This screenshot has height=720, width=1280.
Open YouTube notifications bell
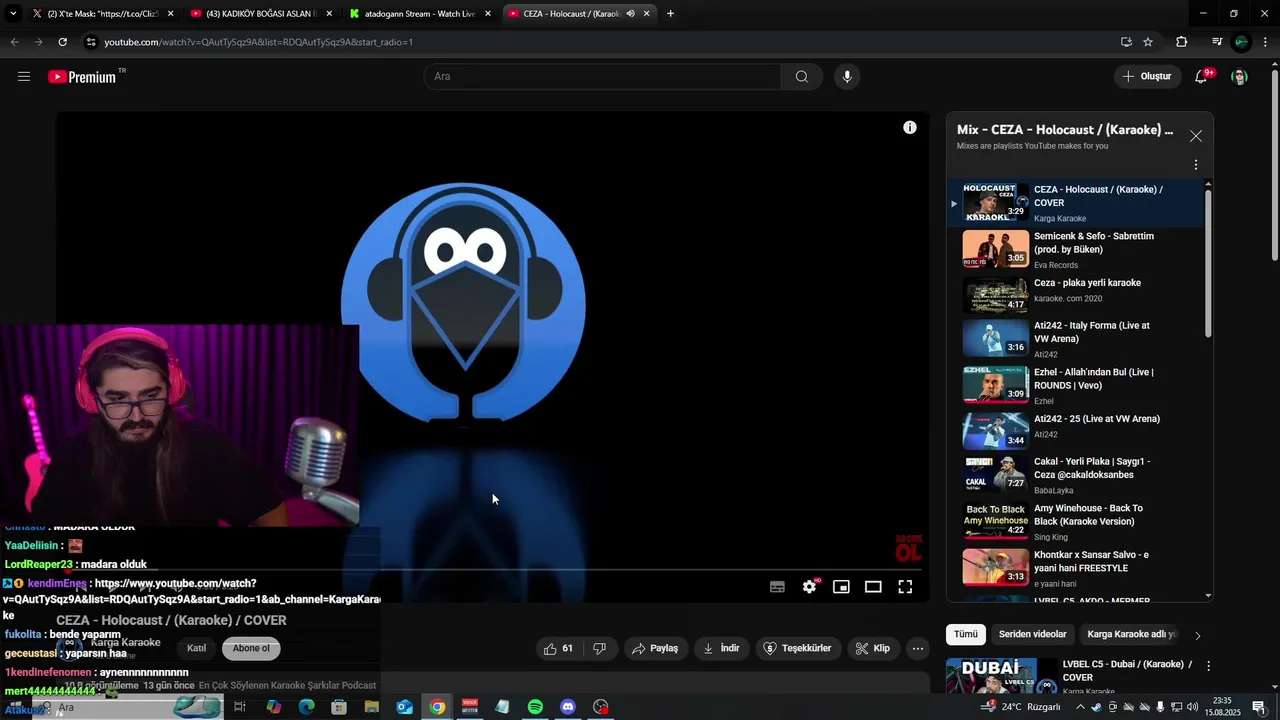point(1202,77)
